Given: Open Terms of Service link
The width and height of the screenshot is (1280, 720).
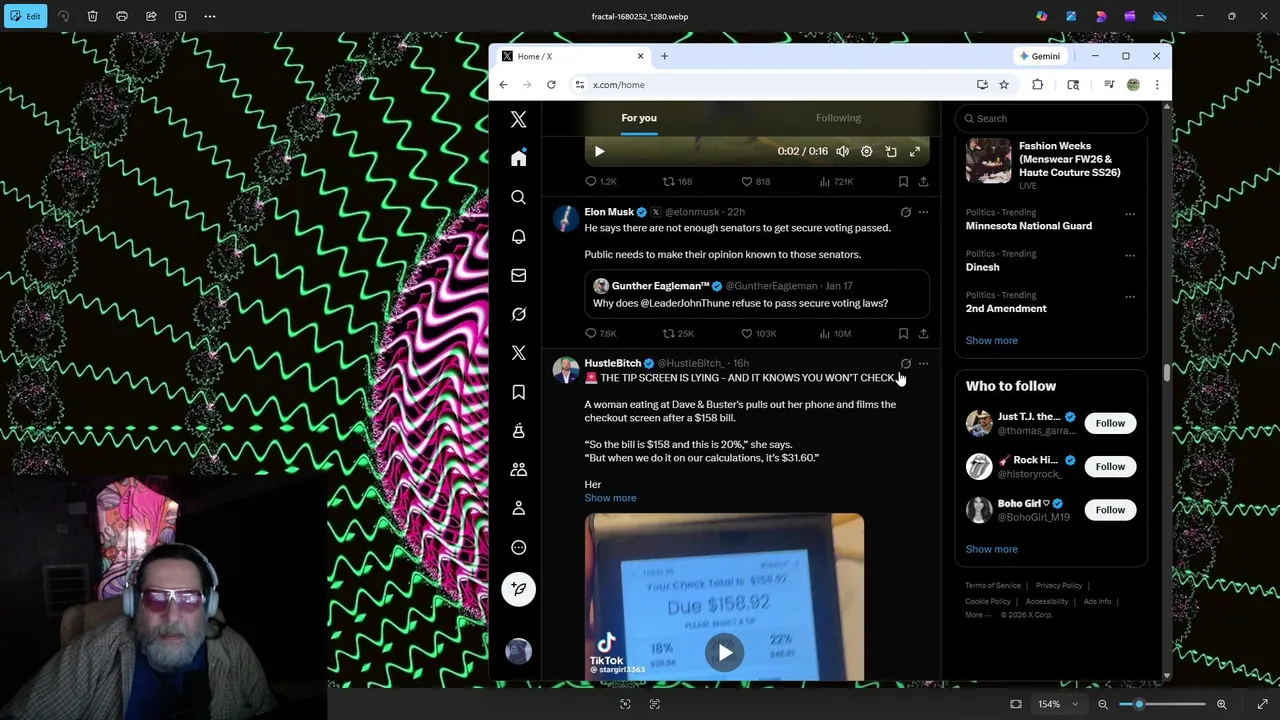Looking at the screenshot, I should pos(993,585).
